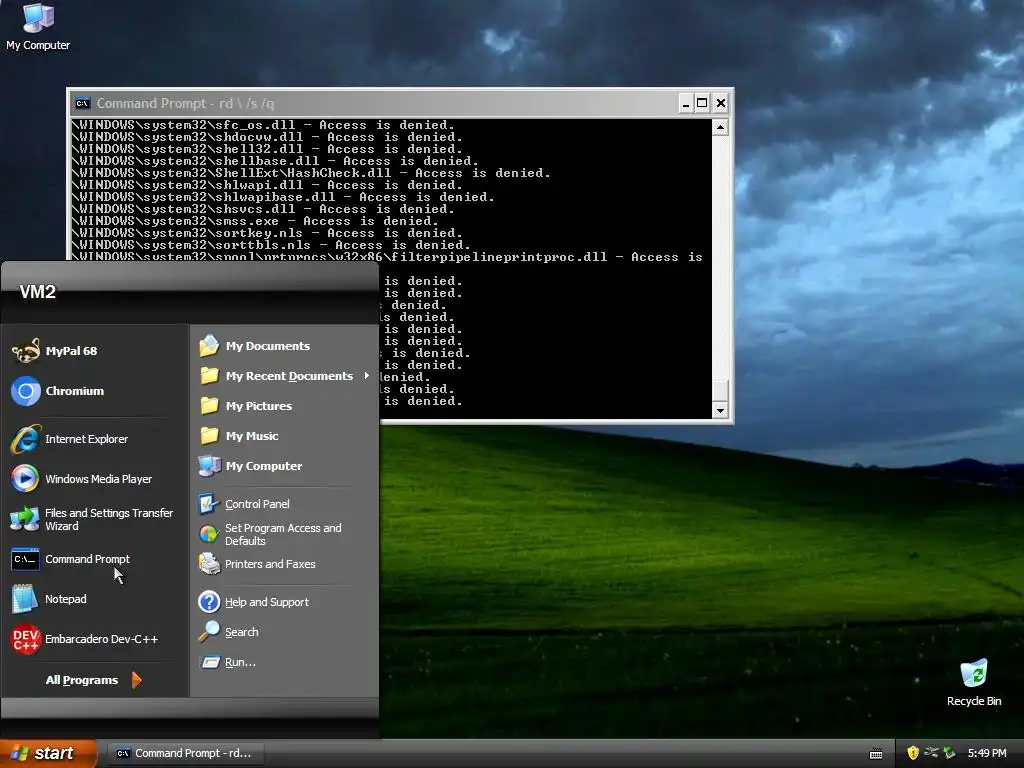Click the filterpipelineprintproc.dll output line
The height and width of the screenshot is (768, 1024).
coord(387,256)
